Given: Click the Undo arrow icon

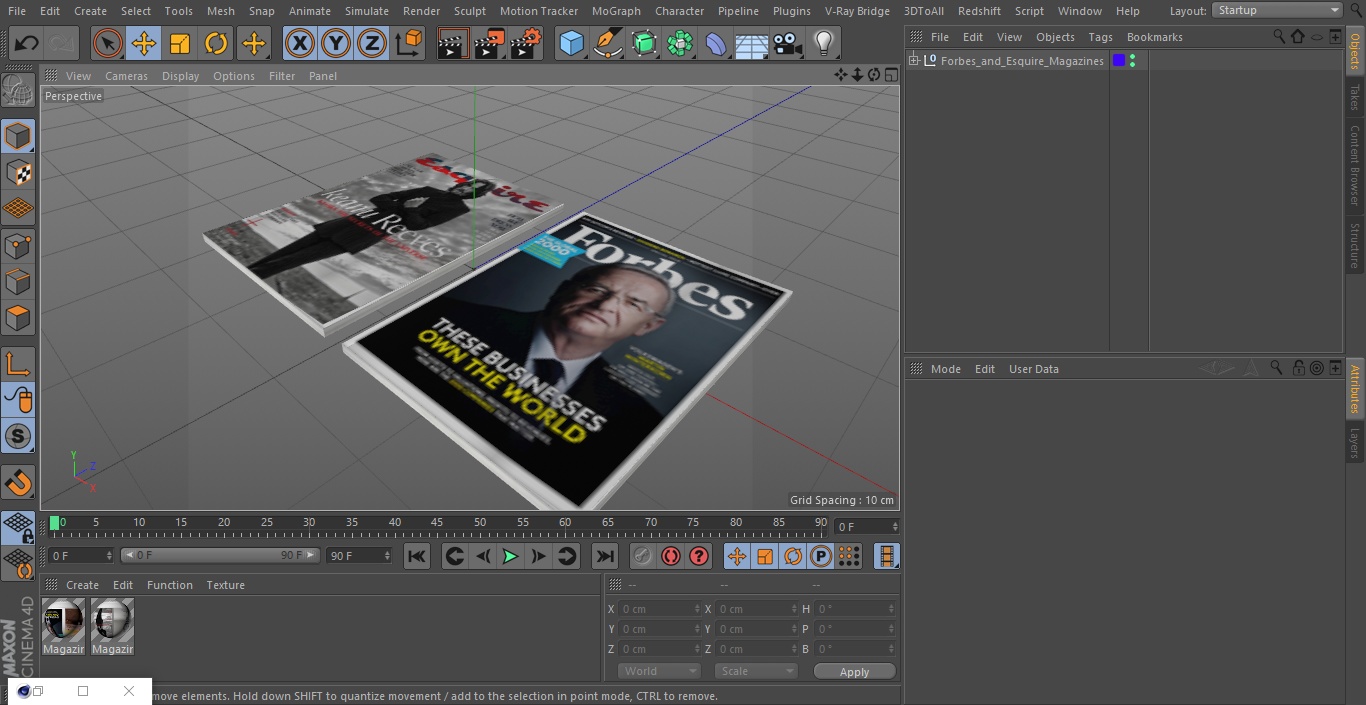Looking at the screenshot, I should pyautogui.click(x=27, y=44).
